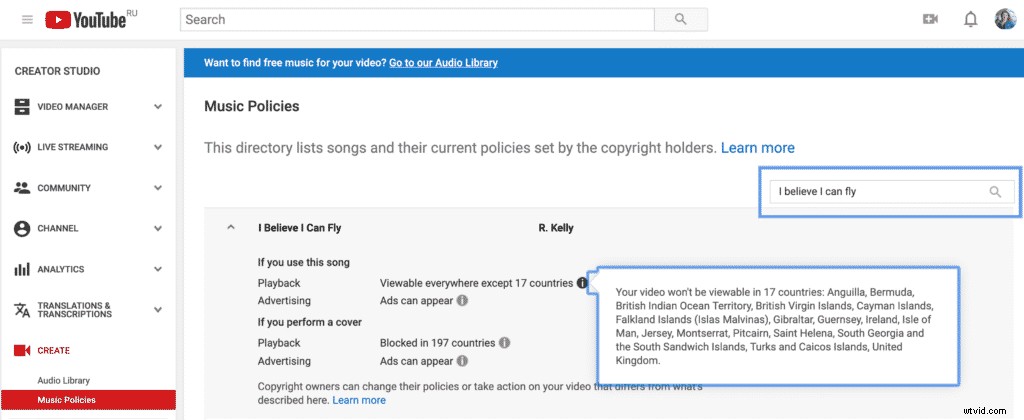
Task: Open Learn more beside the directory description
Action: point(758,148)
